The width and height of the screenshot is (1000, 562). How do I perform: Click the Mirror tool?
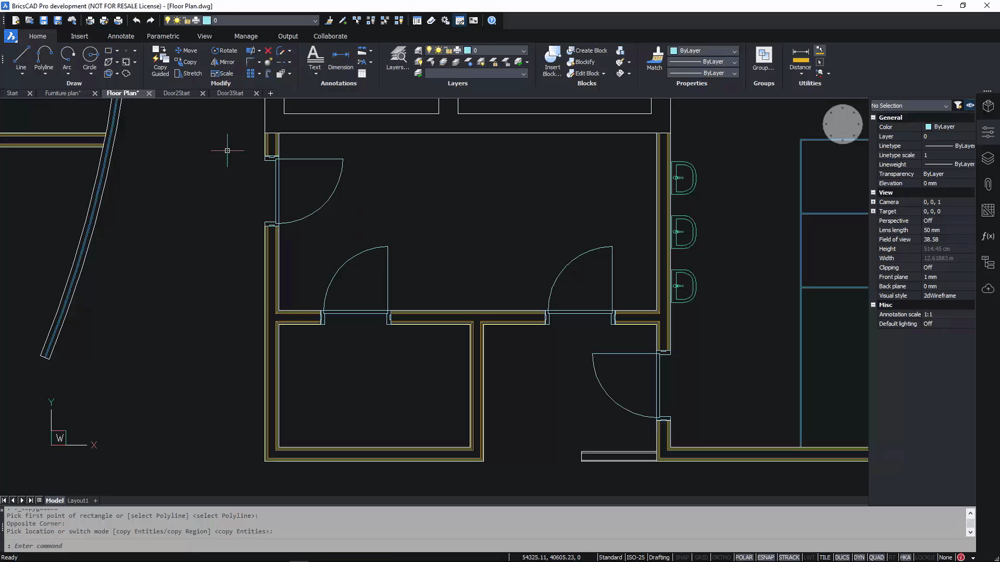click(224, 62)
